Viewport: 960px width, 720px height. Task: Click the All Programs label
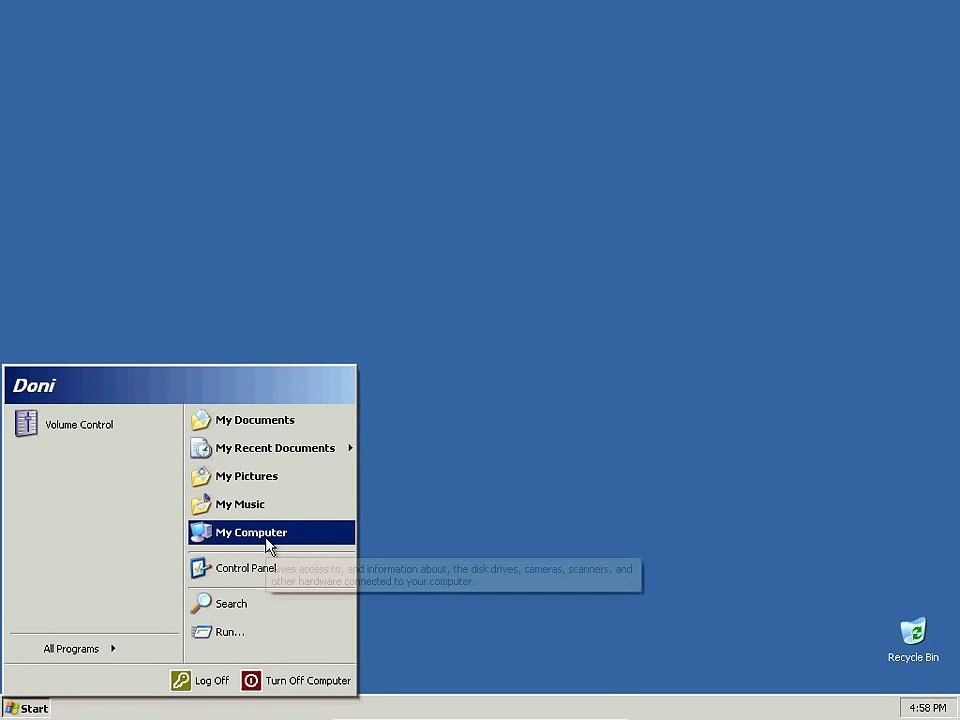pyautogui.click(x=71, y=649)
